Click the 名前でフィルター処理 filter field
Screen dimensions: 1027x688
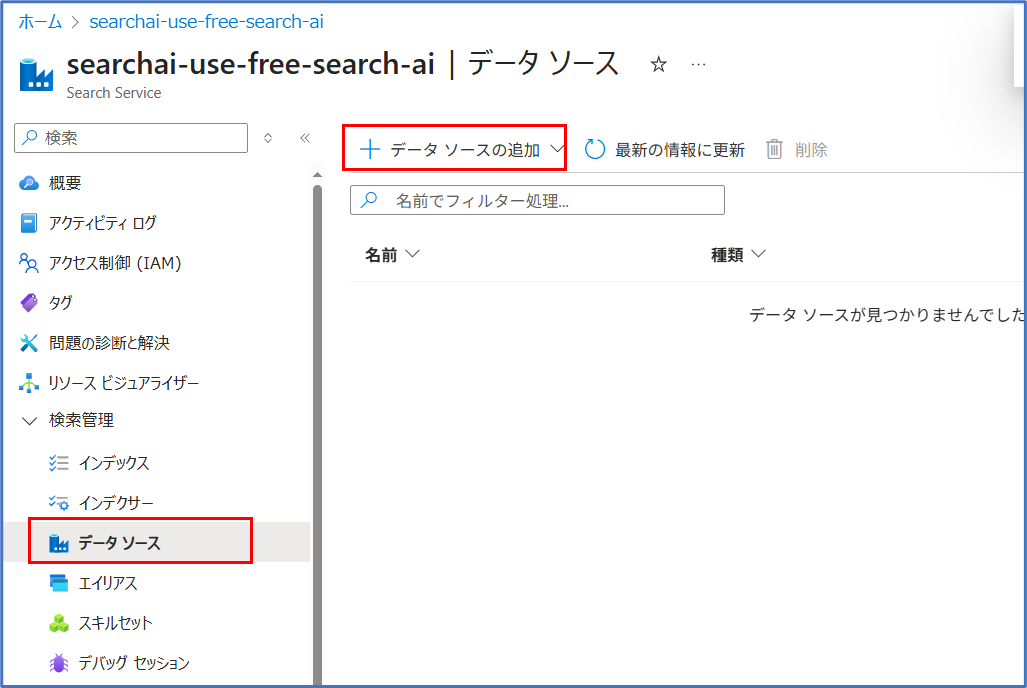(x=537, y=200)
